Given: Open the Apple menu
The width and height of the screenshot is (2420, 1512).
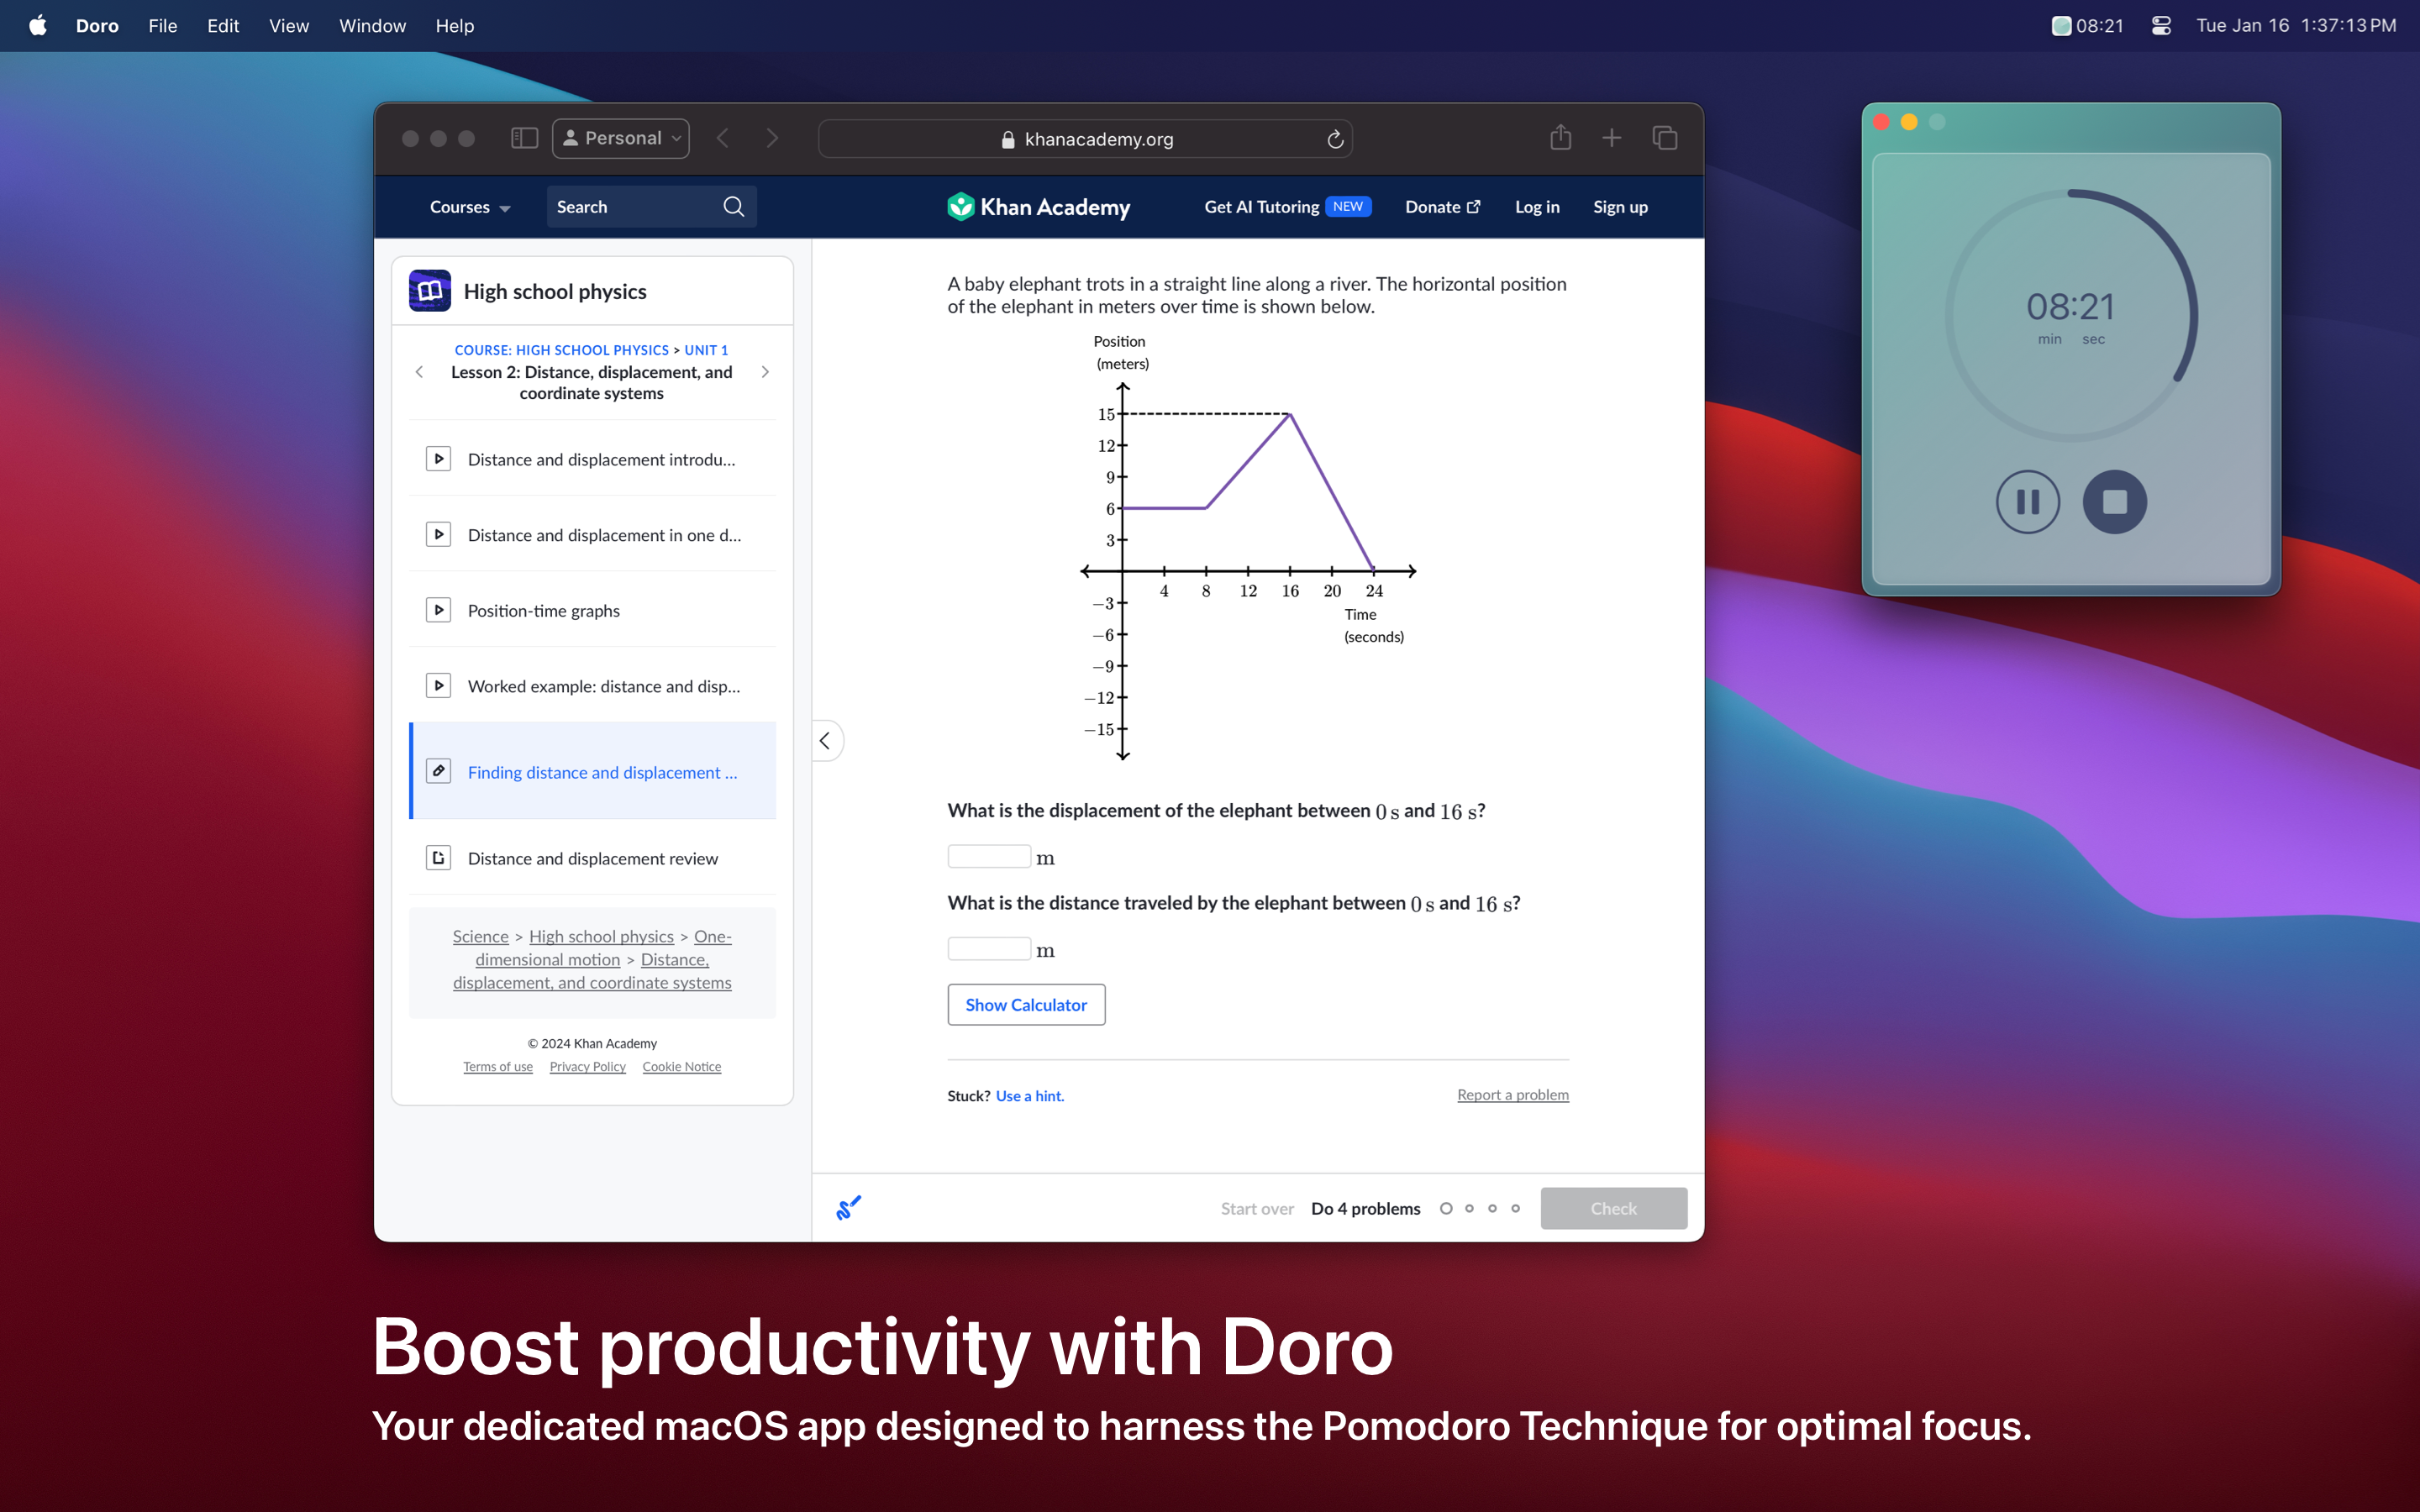Looking at the screenshot, I should click(x=38, y=25).
